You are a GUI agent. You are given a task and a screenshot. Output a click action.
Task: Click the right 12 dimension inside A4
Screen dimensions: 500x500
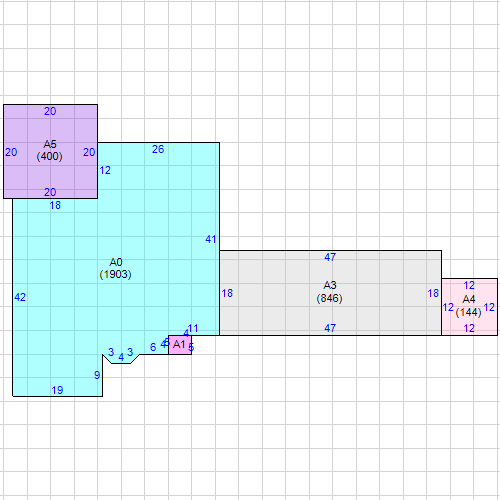coord(489,307)
